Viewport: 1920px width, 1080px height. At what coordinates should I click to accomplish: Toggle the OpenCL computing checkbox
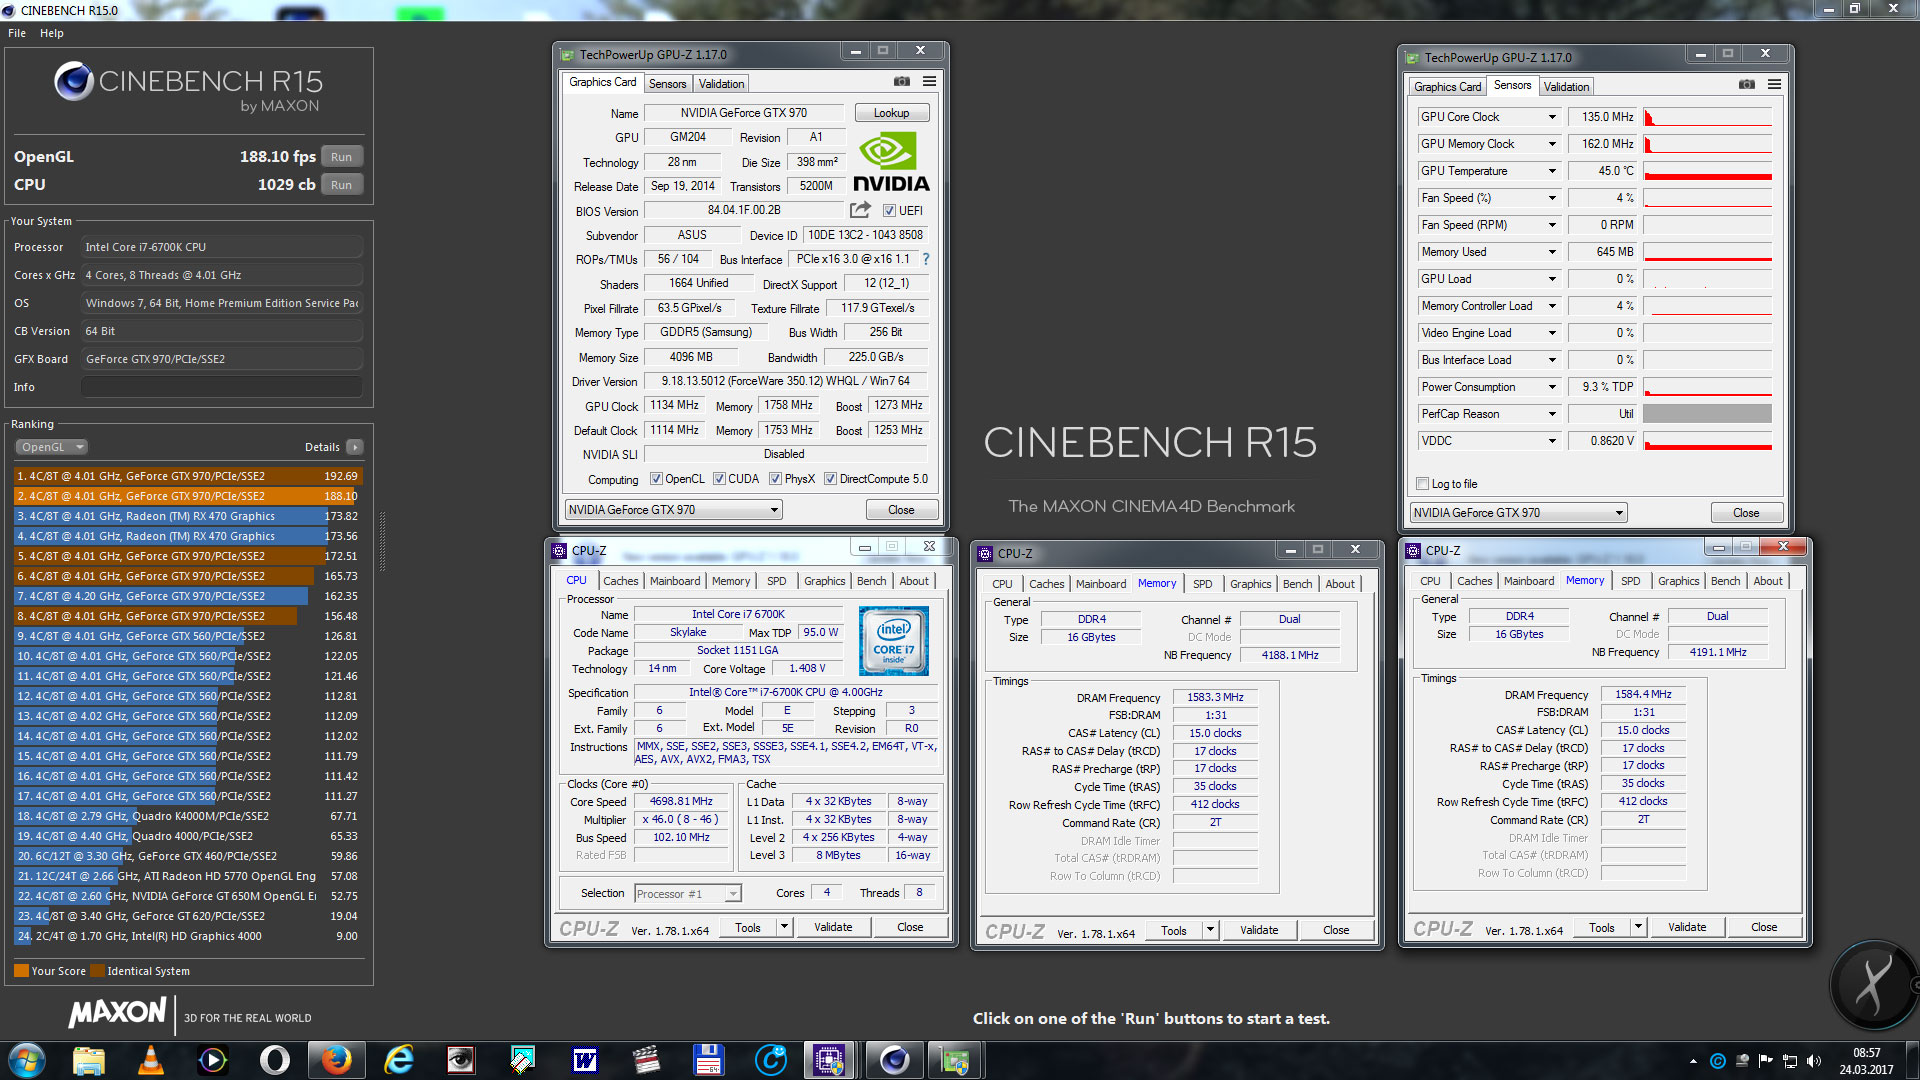pyautogui.click(x=656, y=479)
